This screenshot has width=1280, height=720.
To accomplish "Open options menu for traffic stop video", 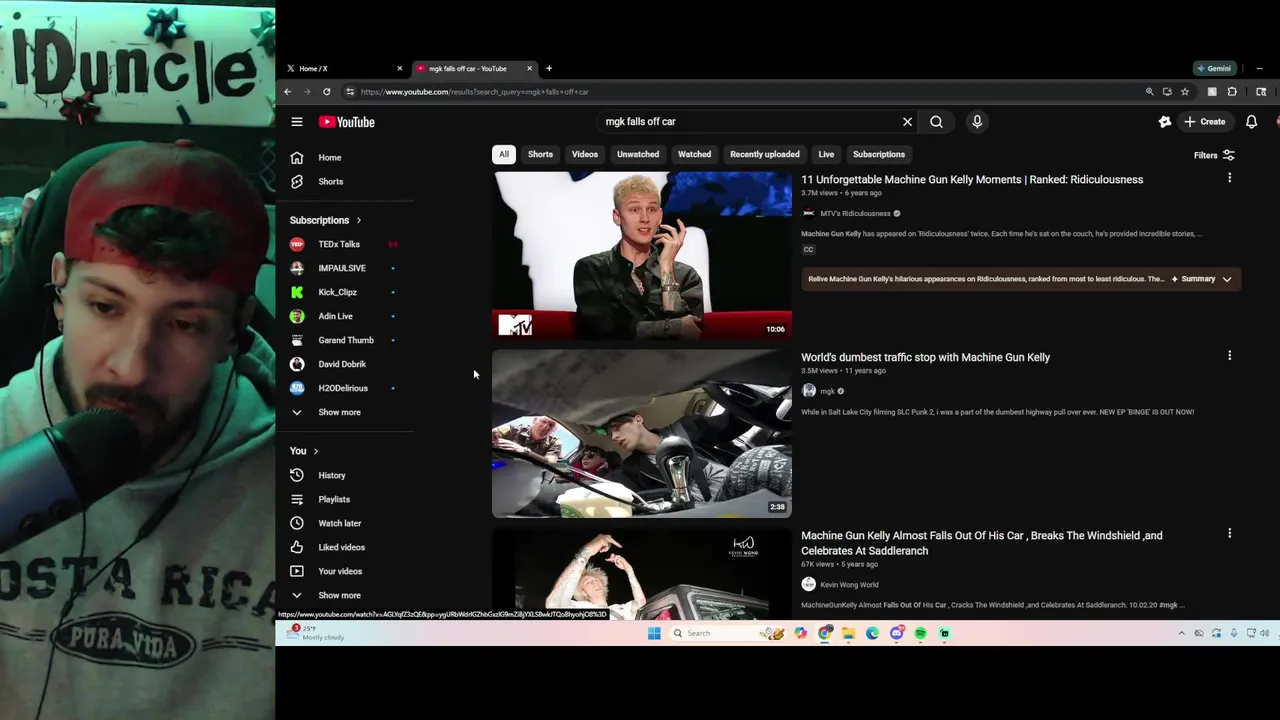I will [x=1229, y=355].
